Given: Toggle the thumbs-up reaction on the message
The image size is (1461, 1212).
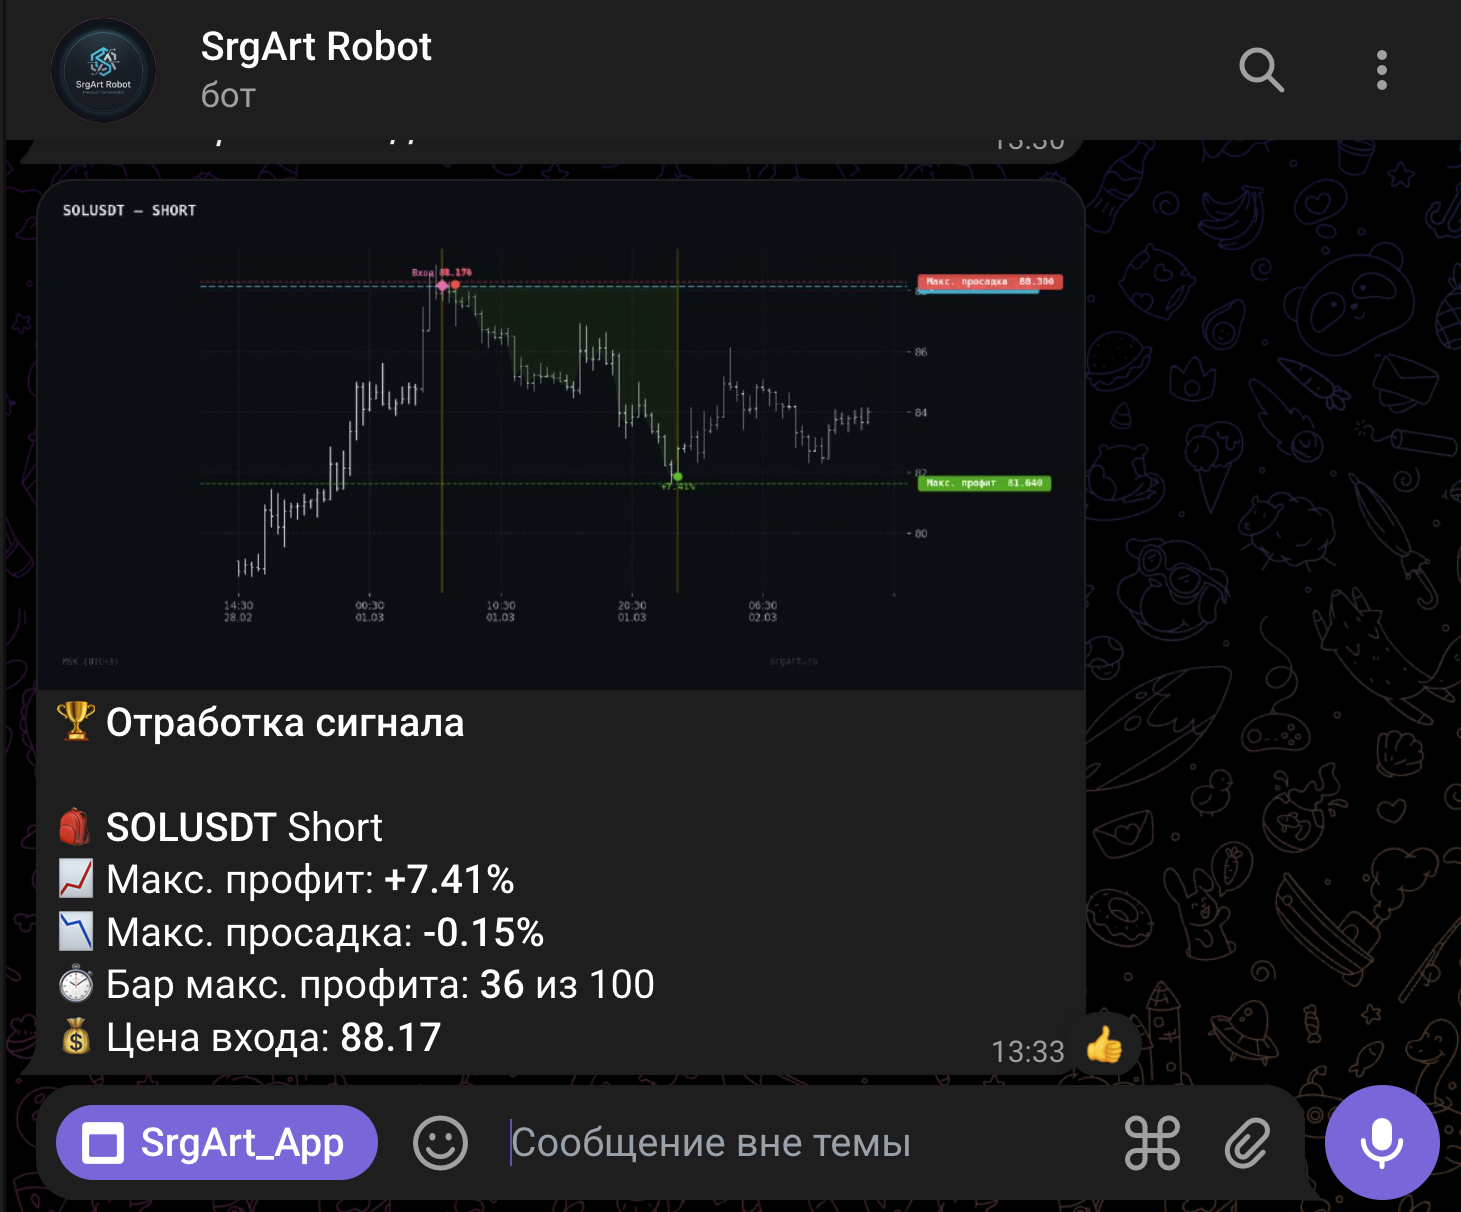Looking at the screenshot, I should pyautogui.click(x=1105, y=1046).
